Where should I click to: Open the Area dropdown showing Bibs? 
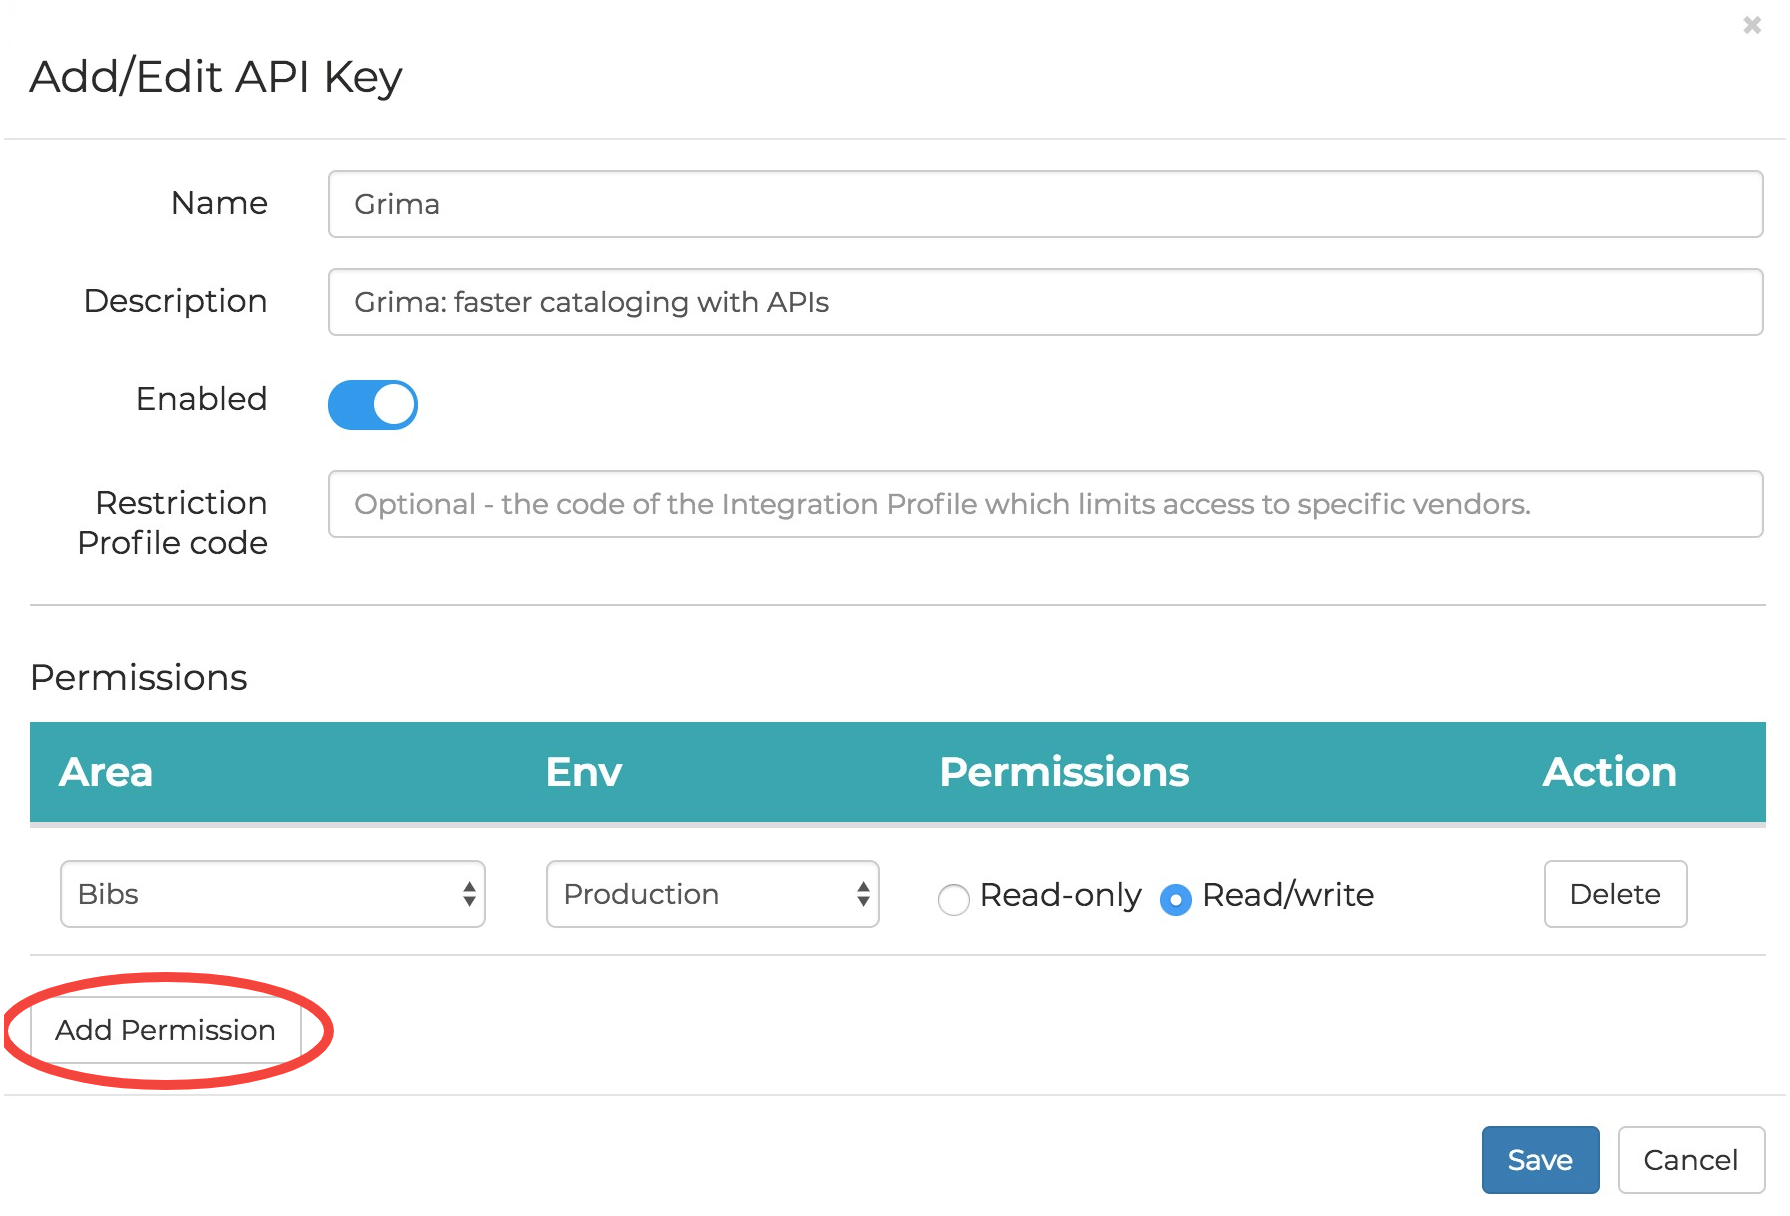tap(271, 894)
